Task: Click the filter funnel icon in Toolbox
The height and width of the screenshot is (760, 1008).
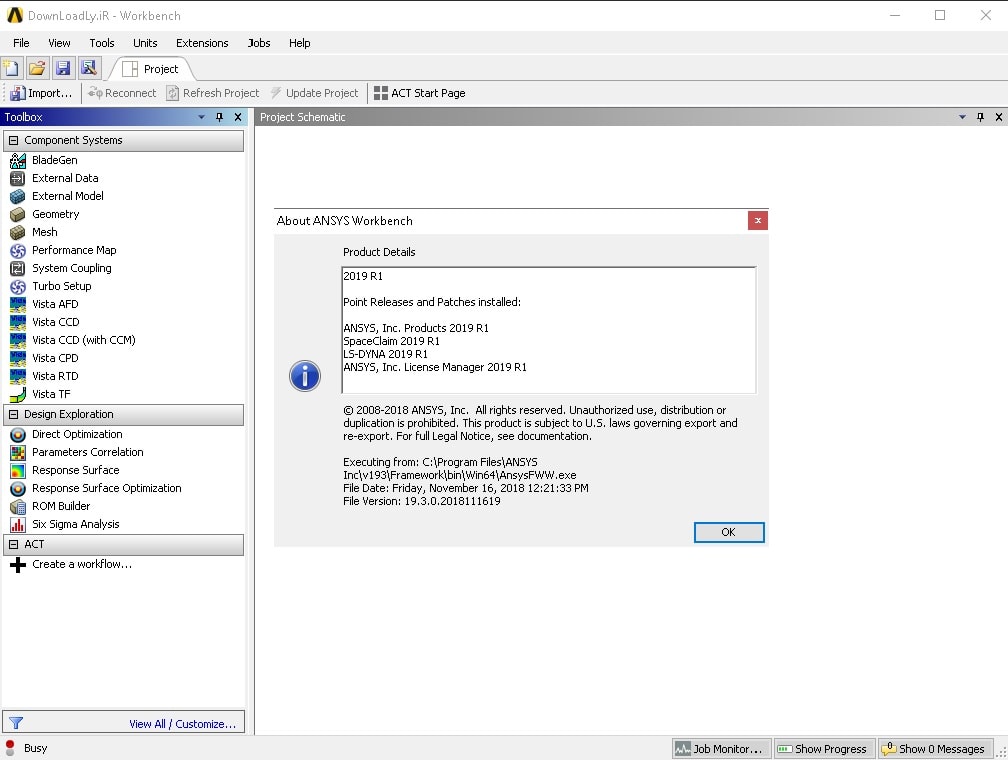Action: [x=15, y=723]
